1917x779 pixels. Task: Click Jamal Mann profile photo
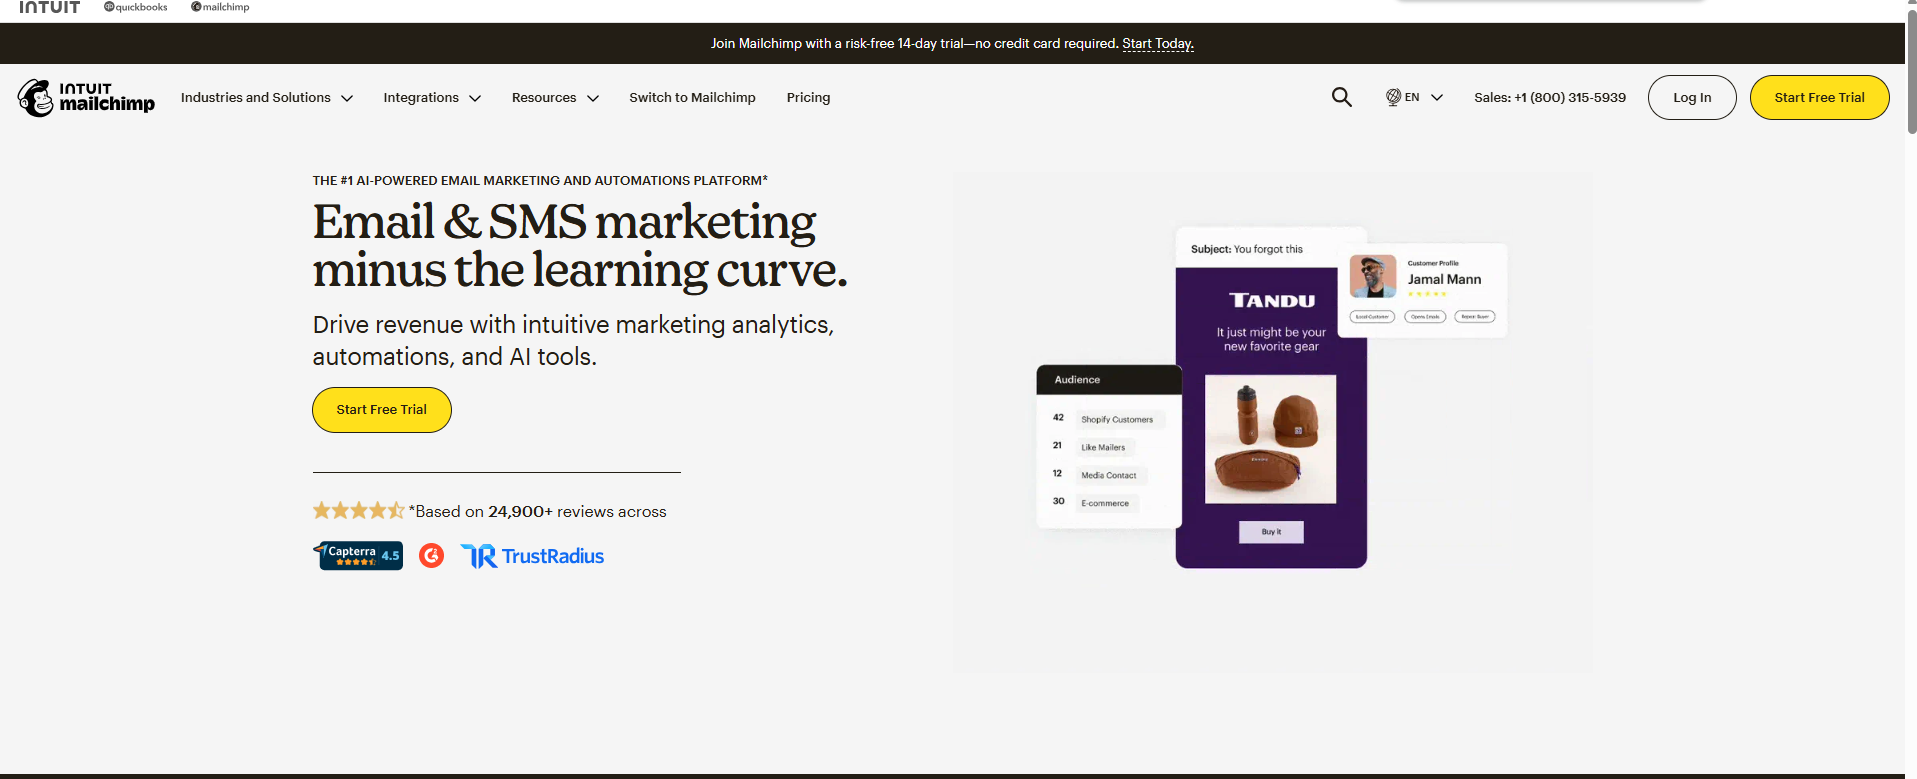[x=1373, y=276]
